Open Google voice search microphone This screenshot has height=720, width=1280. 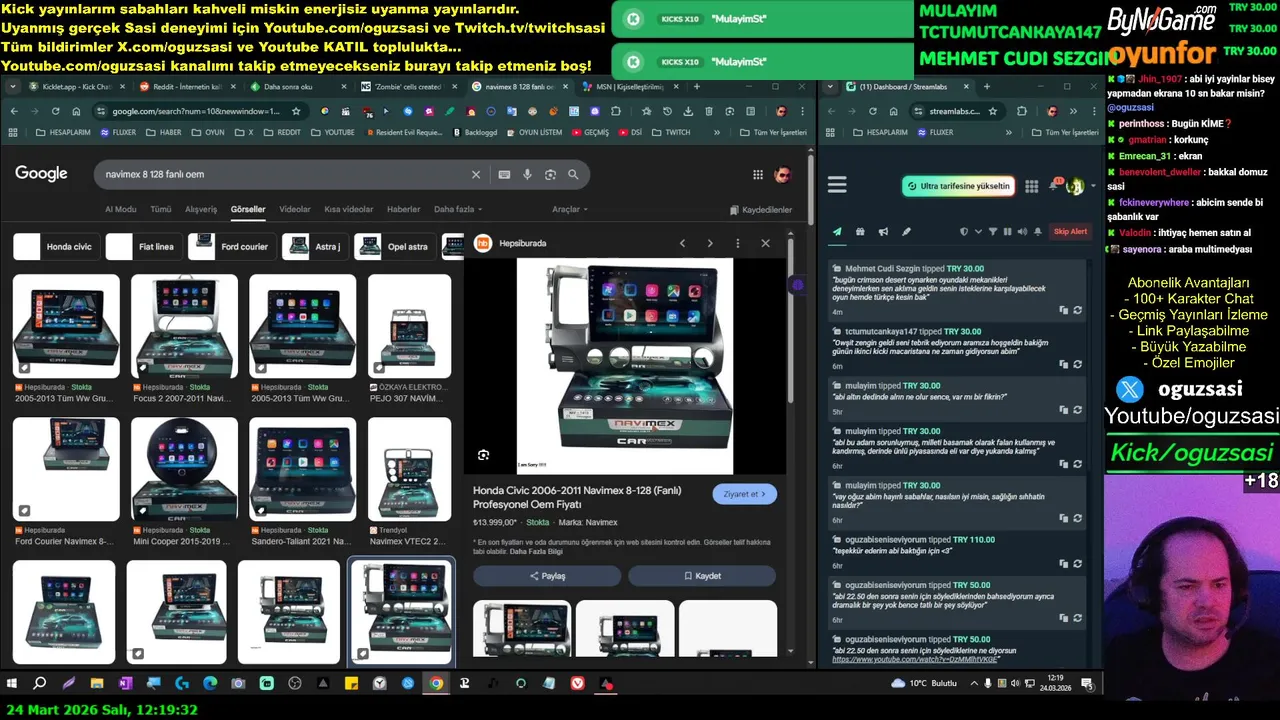coord(527,174)
